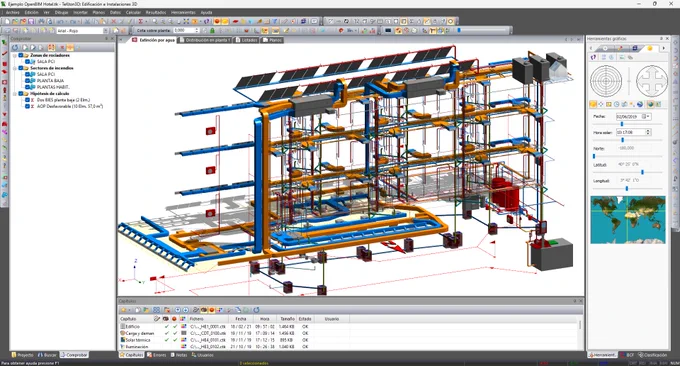Viewport: 680px width, 366px height.
Task: Switch to Distribución en planta 1 tab
Action: (x=204, y=40)
